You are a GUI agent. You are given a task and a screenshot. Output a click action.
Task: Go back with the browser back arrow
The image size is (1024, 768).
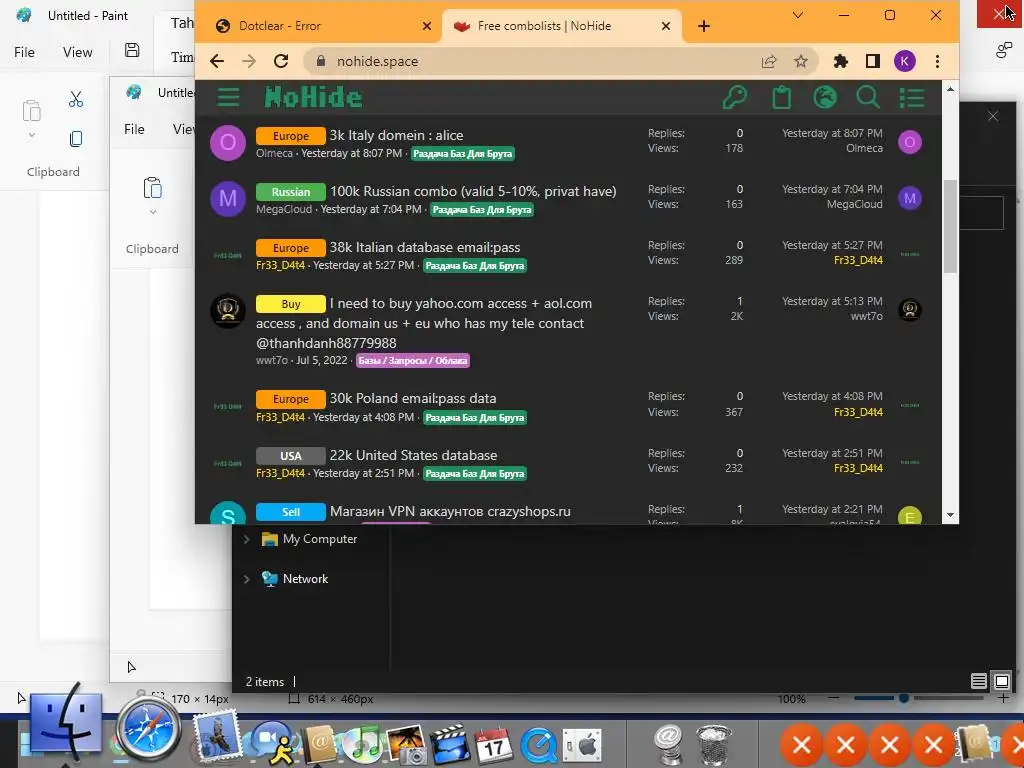tap(217, 61)
